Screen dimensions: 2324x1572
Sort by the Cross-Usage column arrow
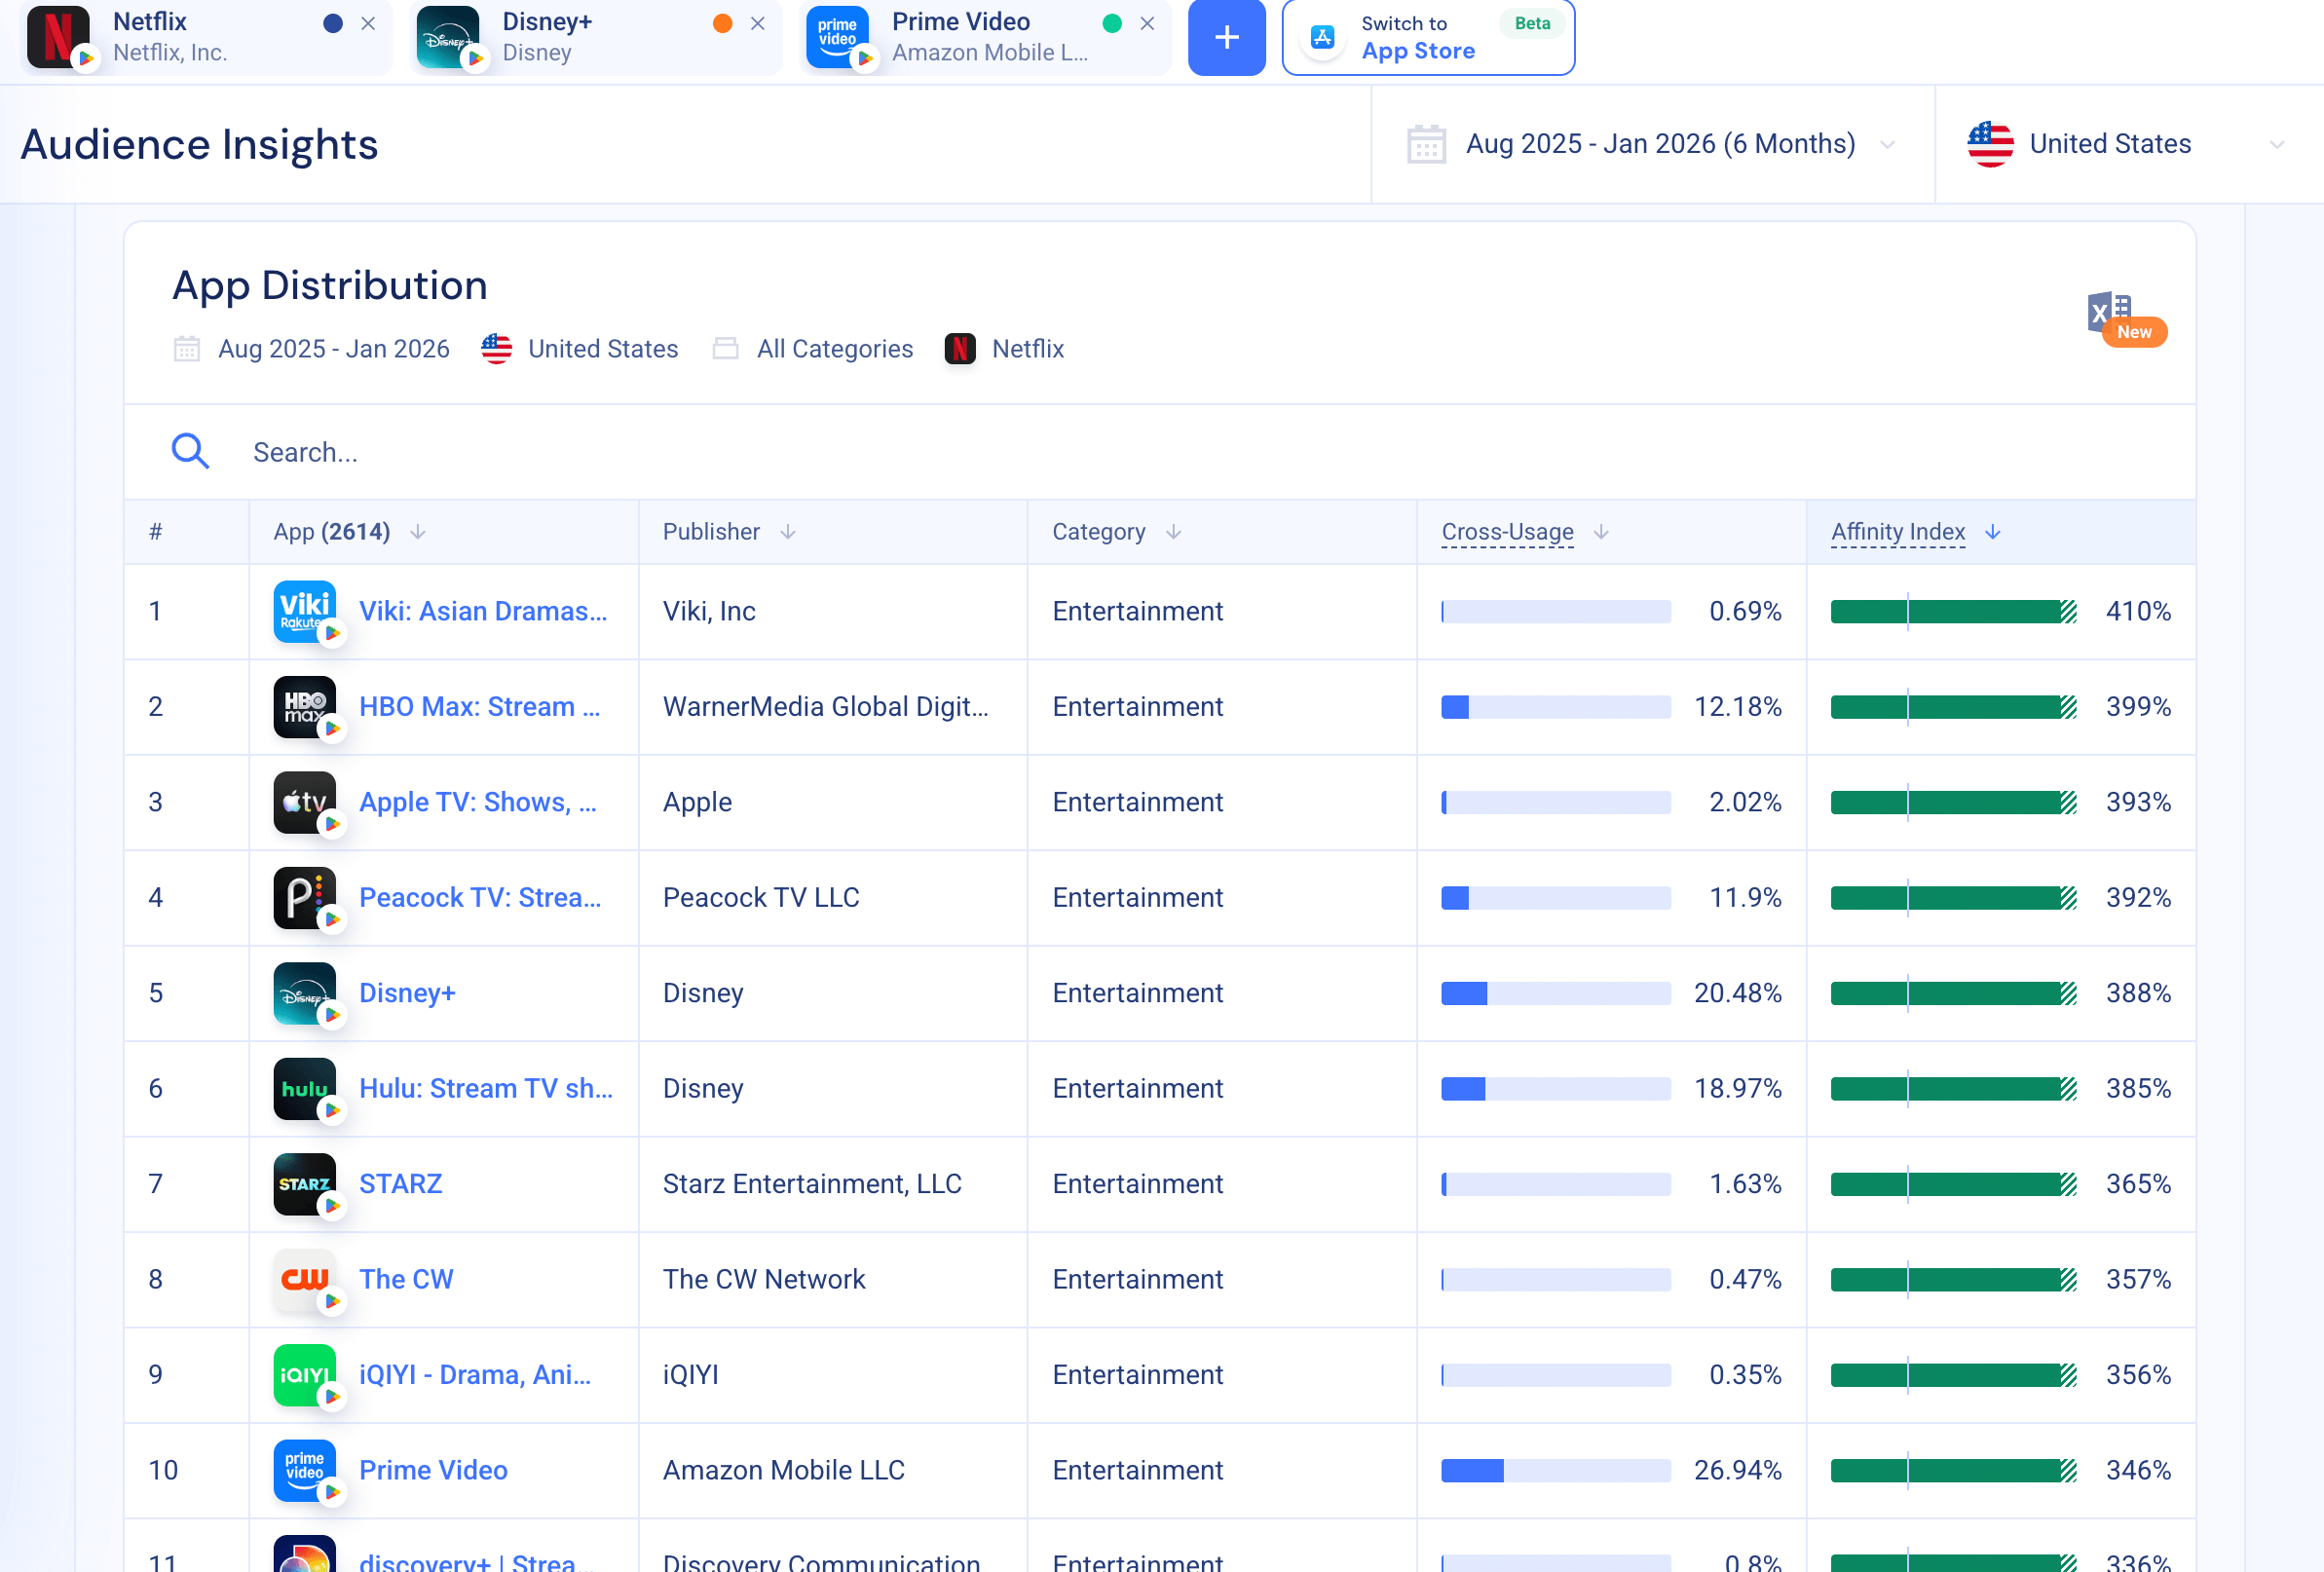click(x=1601, y=532)
